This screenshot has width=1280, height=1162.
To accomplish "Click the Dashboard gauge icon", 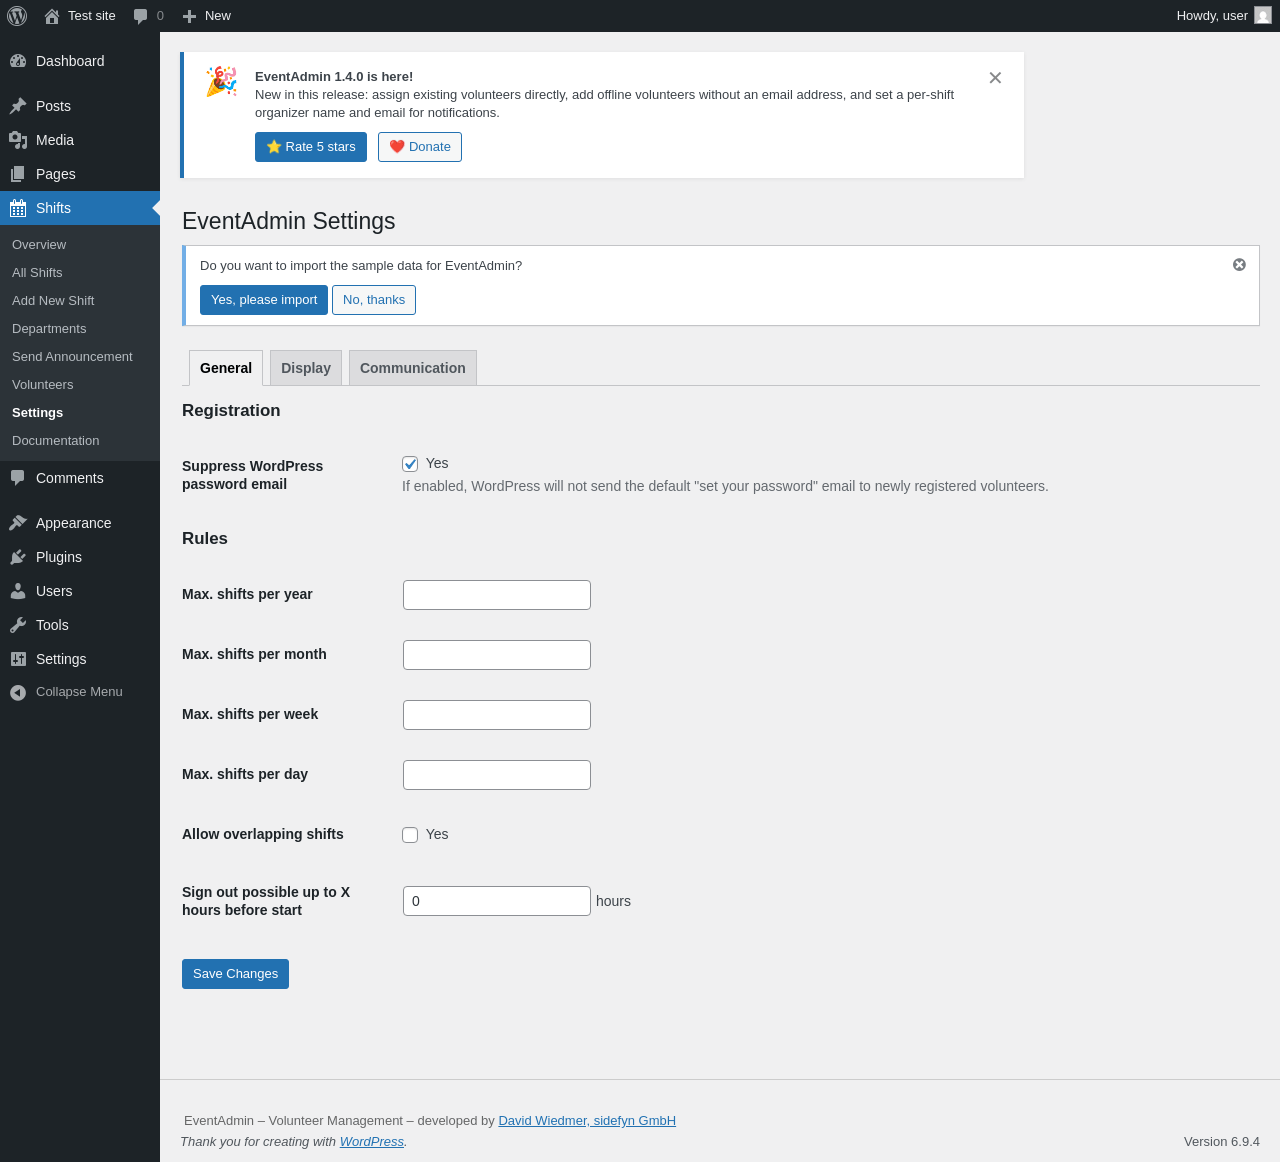I will [x=18, y=61].
